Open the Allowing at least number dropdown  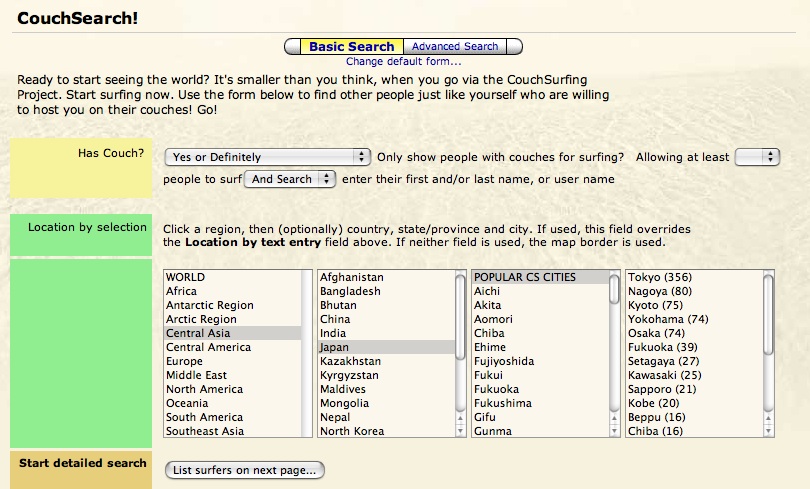[757, 157]
